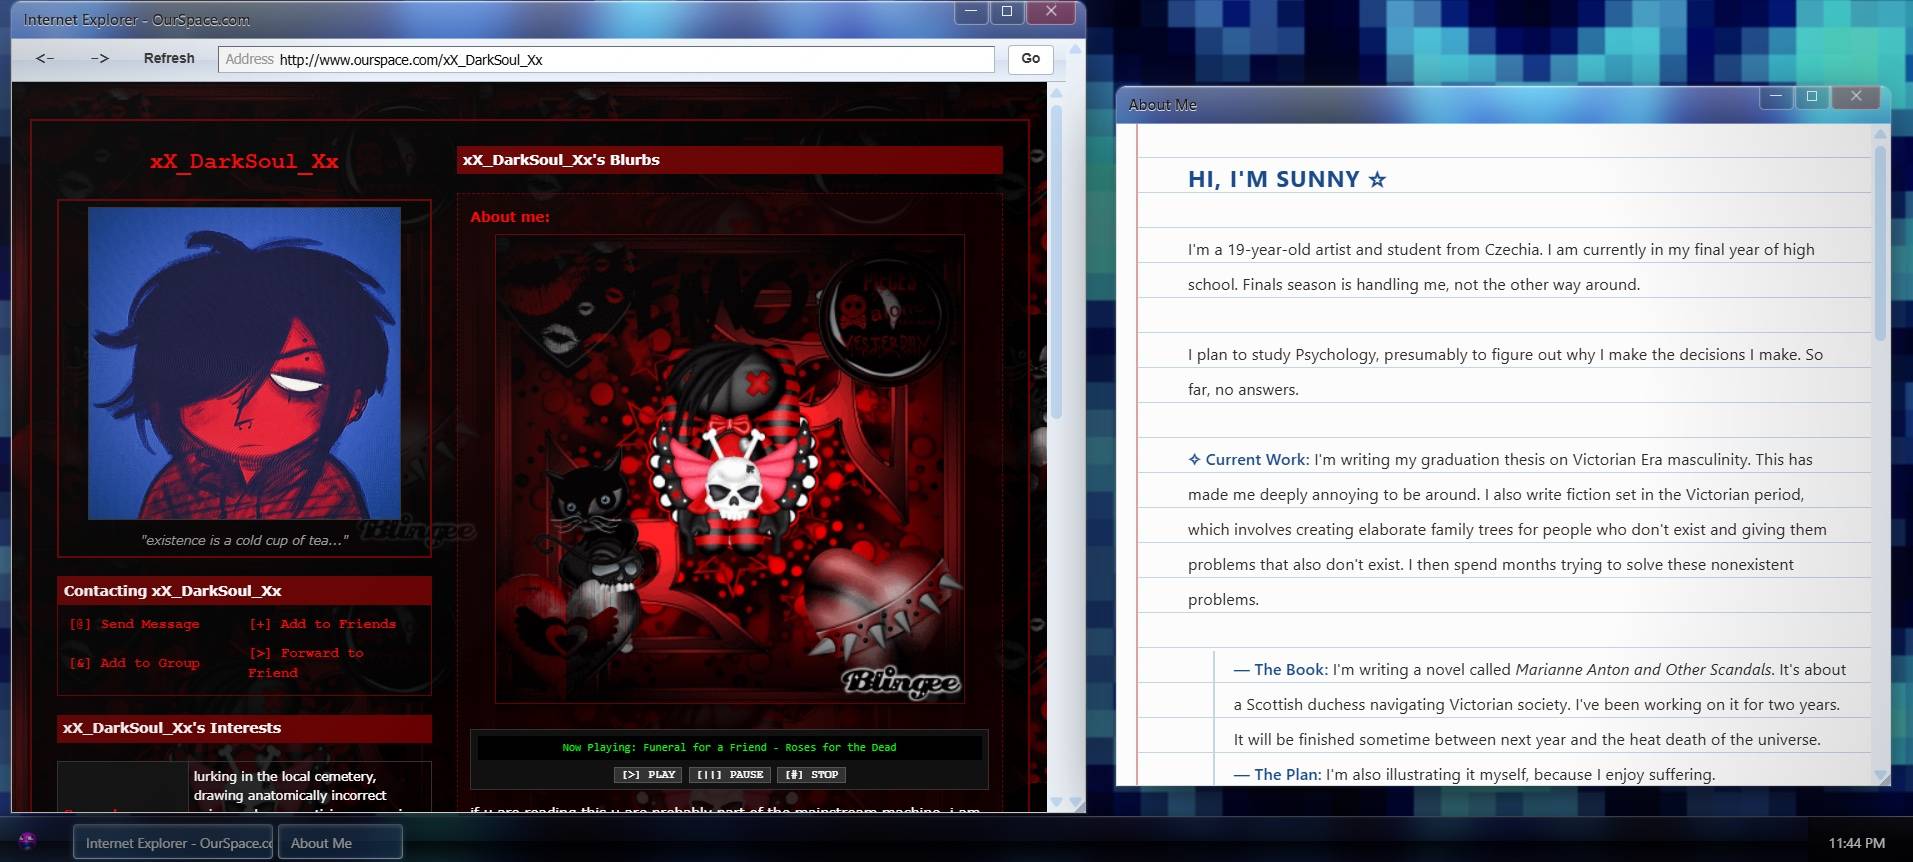Minimize the Internet Explorer window
1913x862 pixels.
click(971, 12)
